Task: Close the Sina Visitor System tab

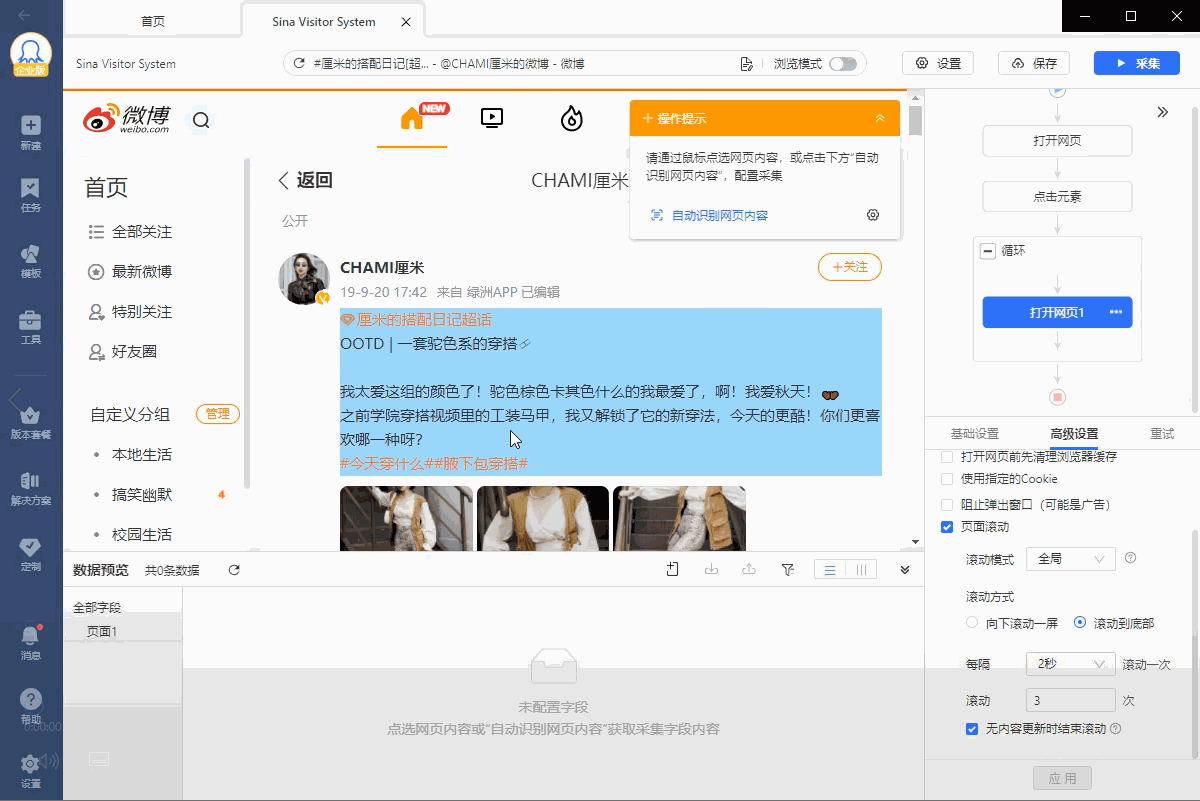Action: coord(404,21)
